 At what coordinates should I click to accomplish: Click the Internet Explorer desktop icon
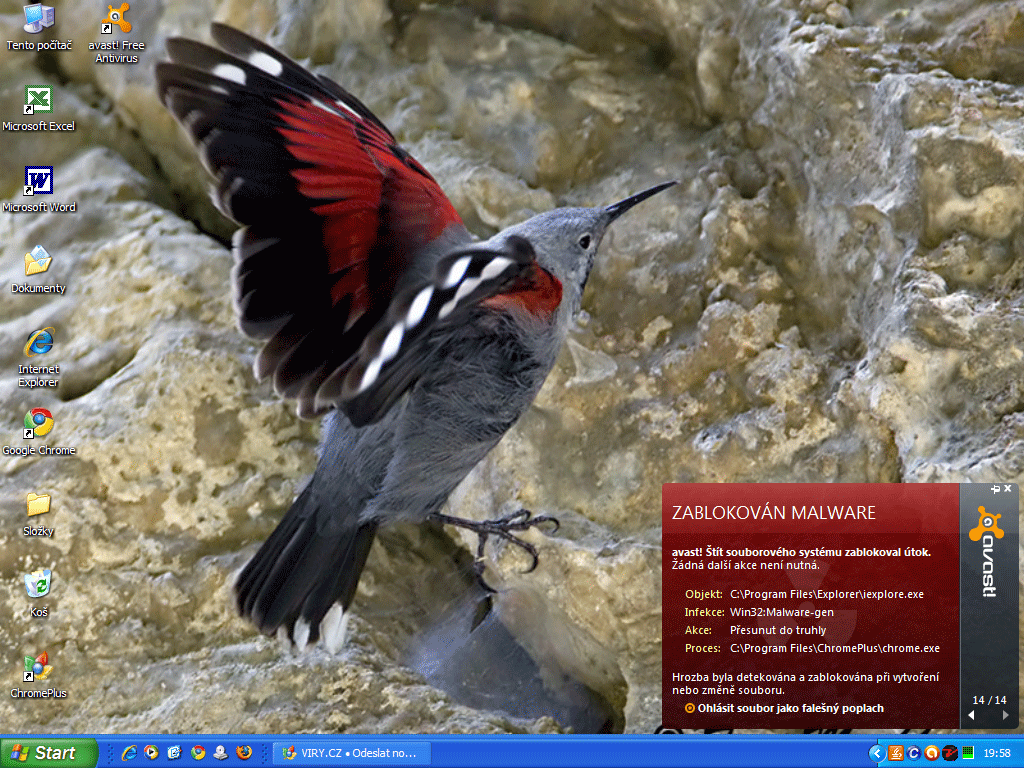38,343
